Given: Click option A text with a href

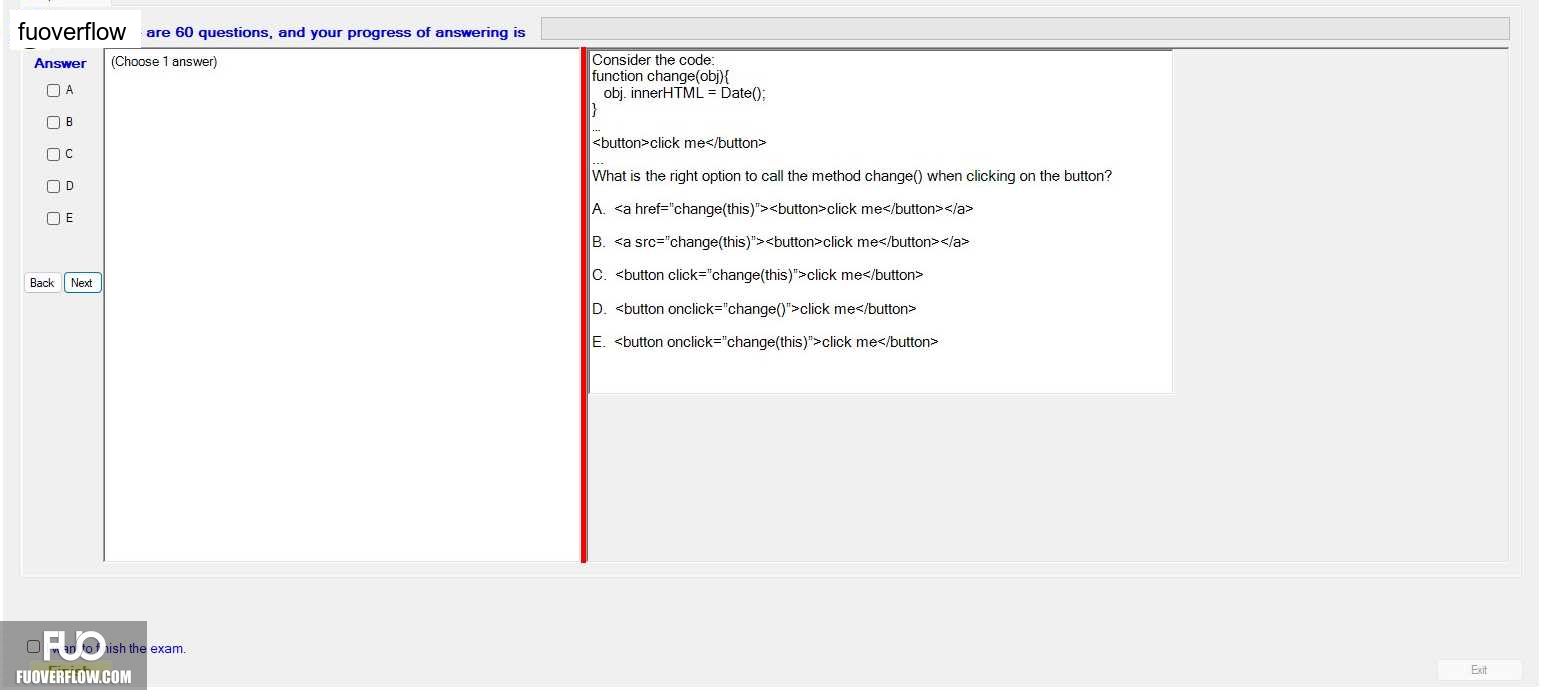Looking at the screenshot, I should click(782, 209).
